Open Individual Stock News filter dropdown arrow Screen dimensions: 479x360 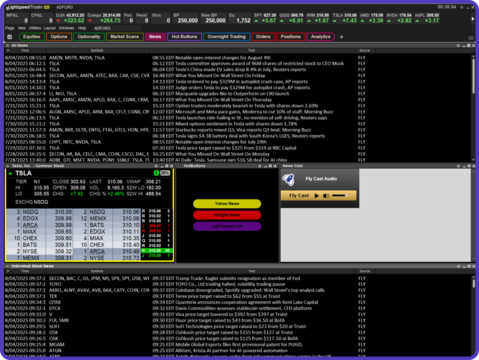pos(8,271)
